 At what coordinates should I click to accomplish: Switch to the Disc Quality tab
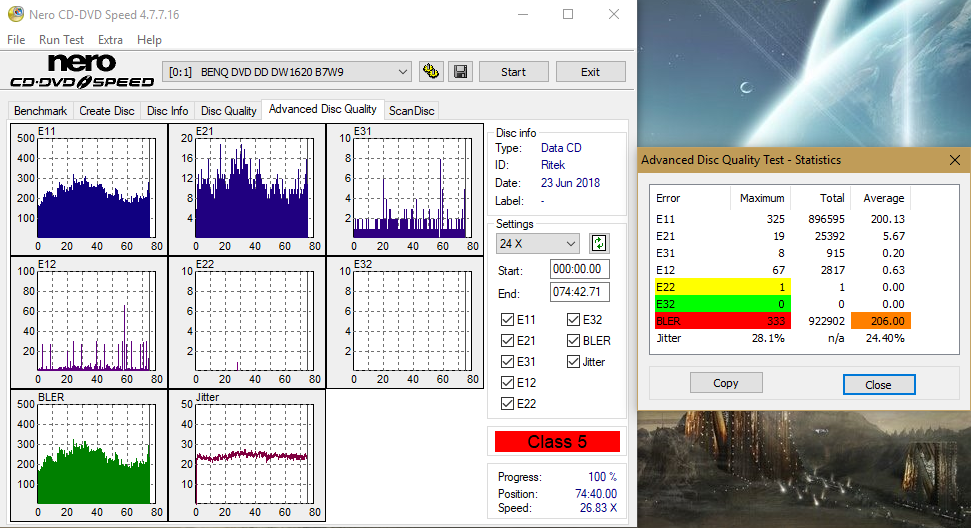229,111
